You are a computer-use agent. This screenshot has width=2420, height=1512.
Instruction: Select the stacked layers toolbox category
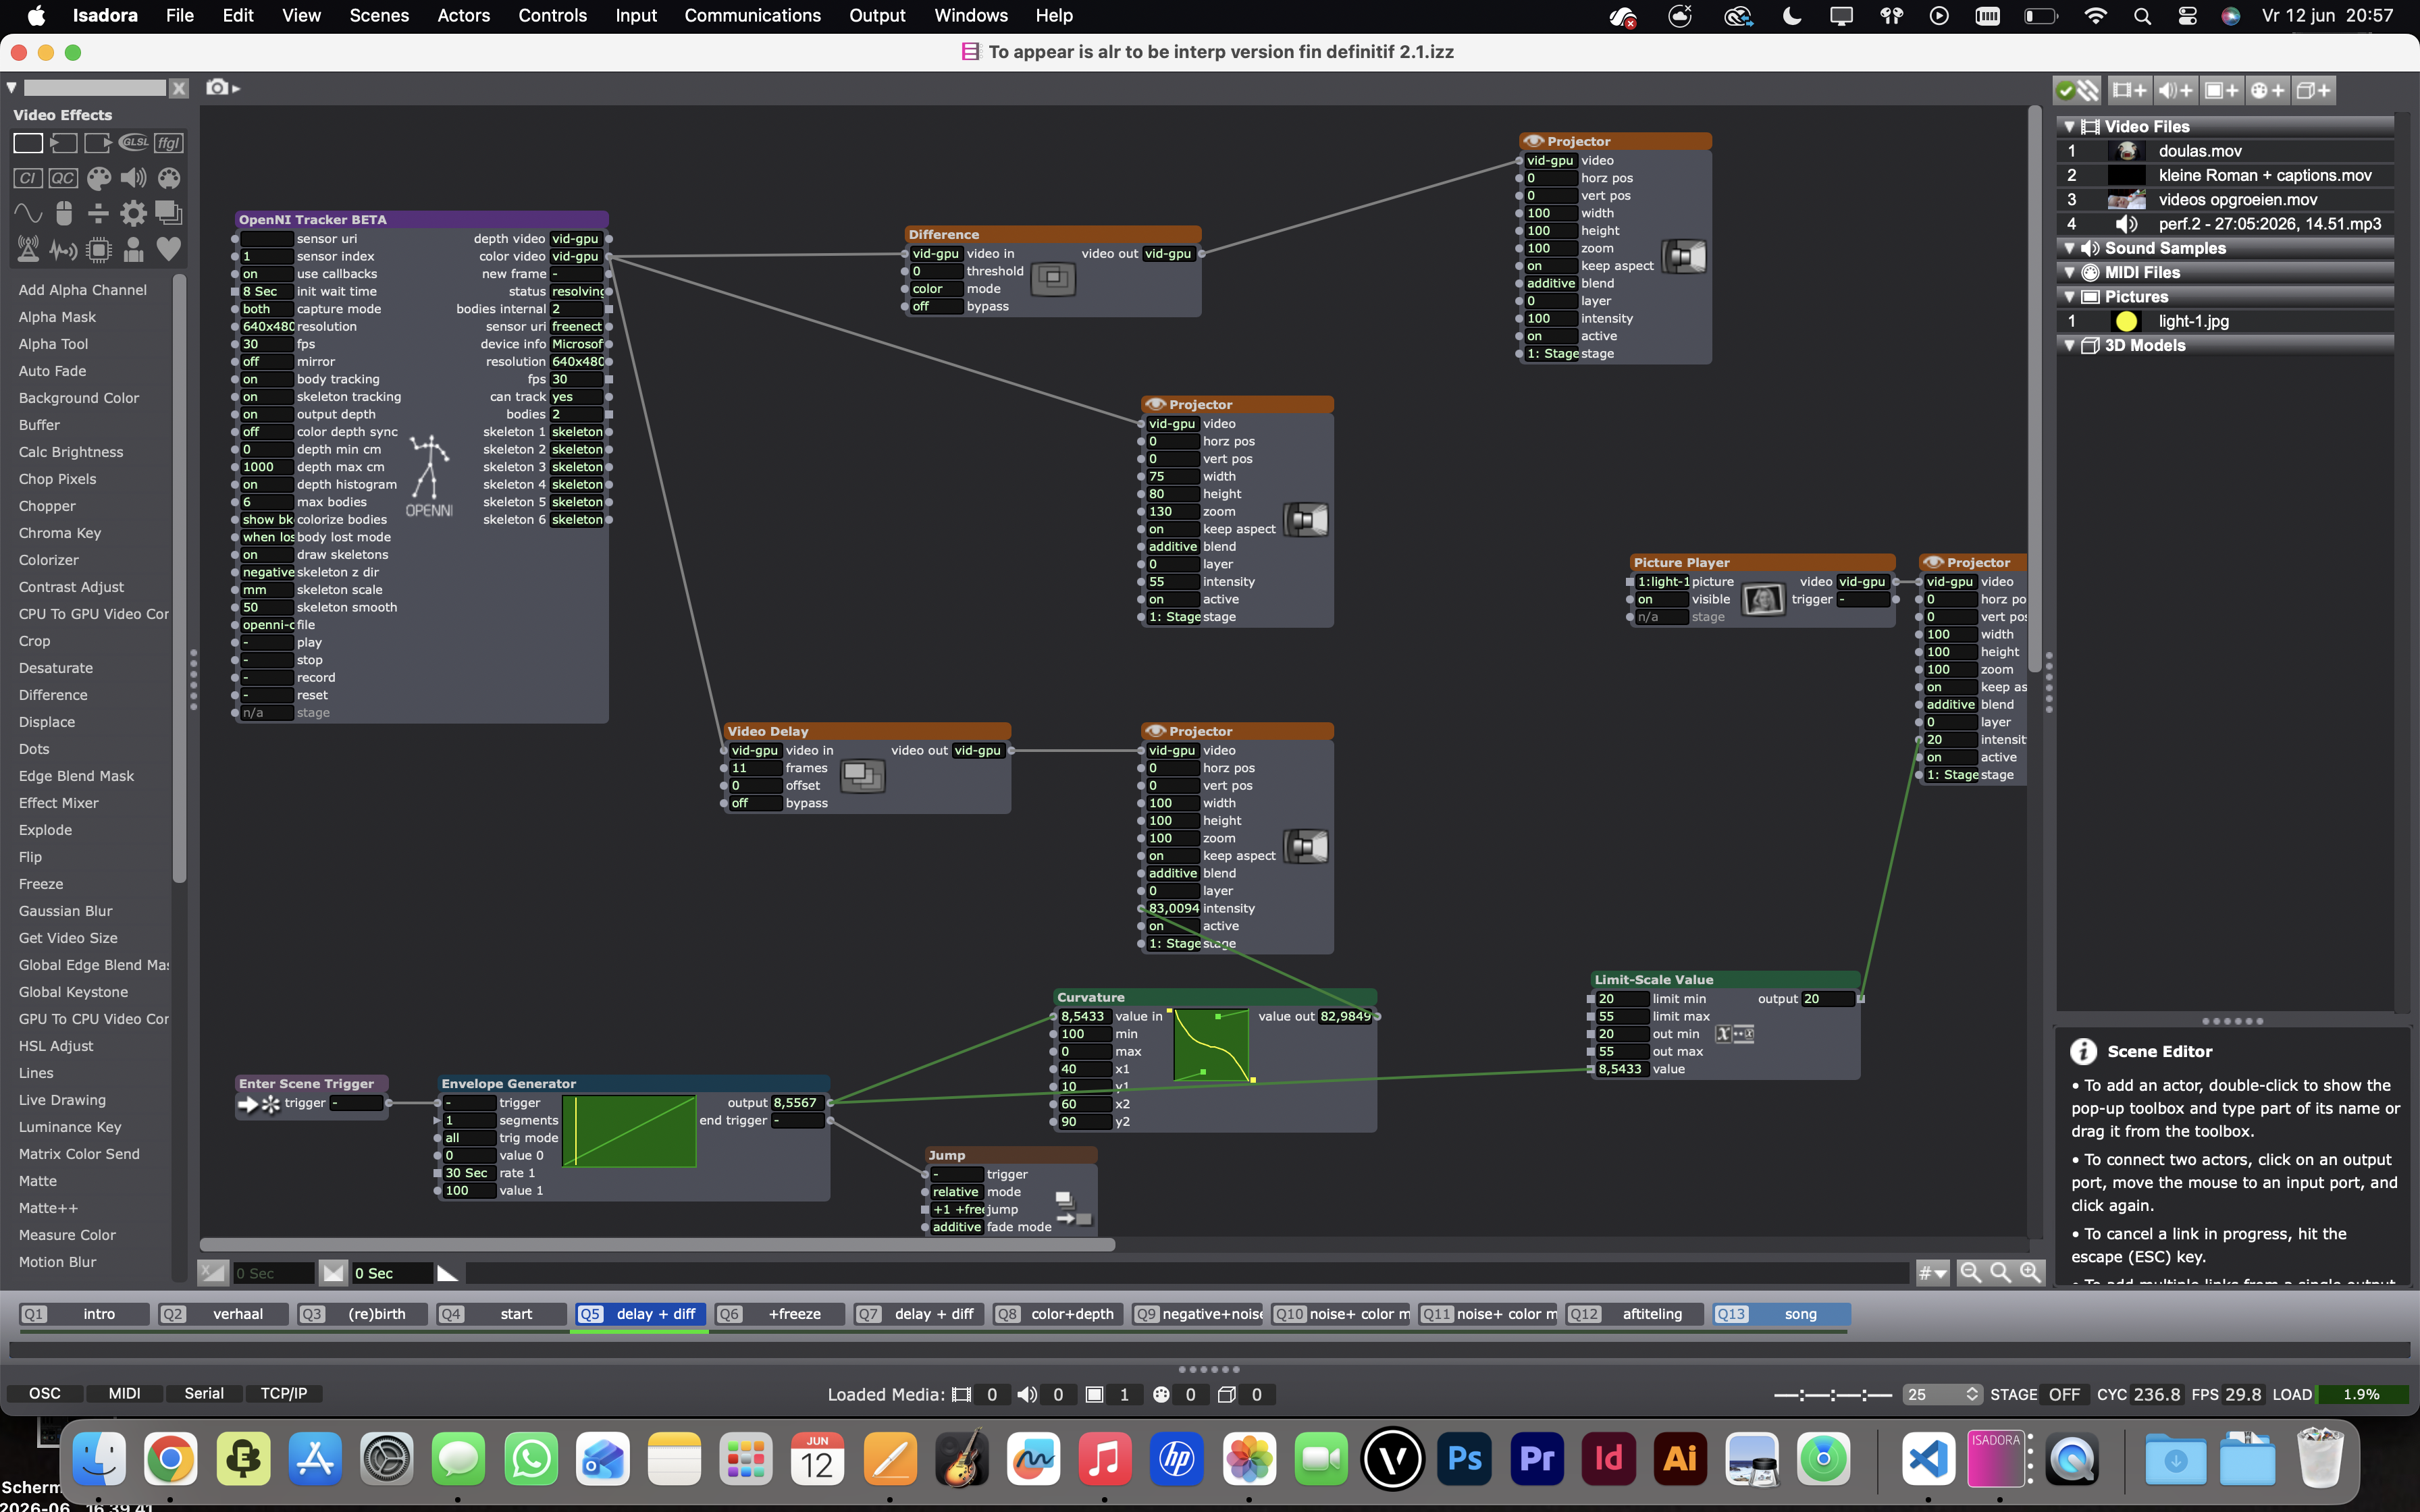pyautogui.click(x=169, y=213)
